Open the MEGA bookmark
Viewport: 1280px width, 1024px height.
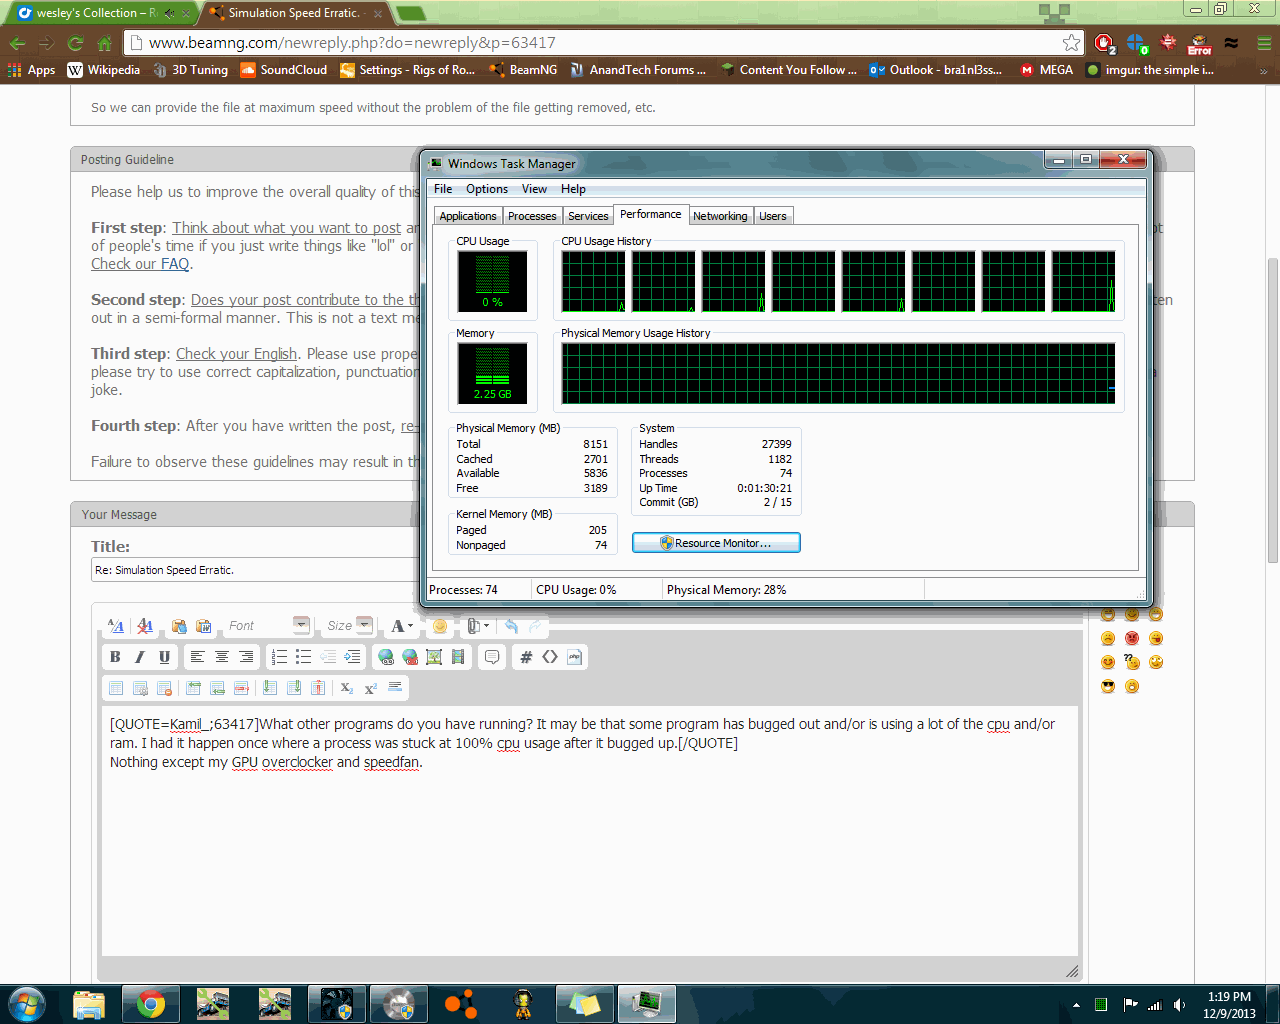point(1046,70)
